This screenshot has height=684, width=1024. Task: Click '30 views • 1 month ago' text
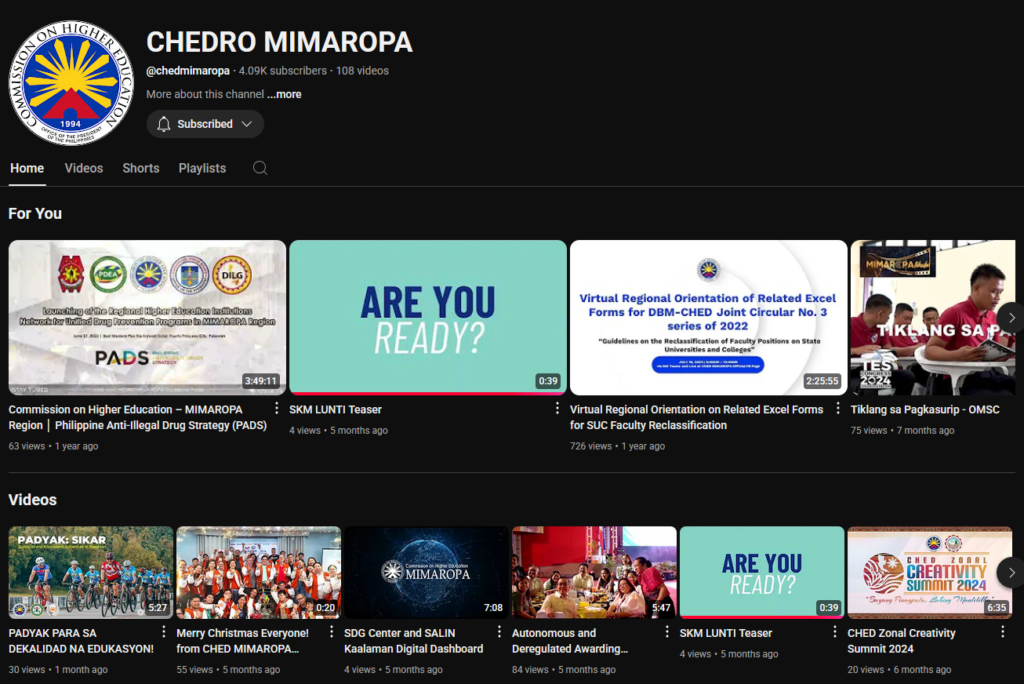coord(58,670)
